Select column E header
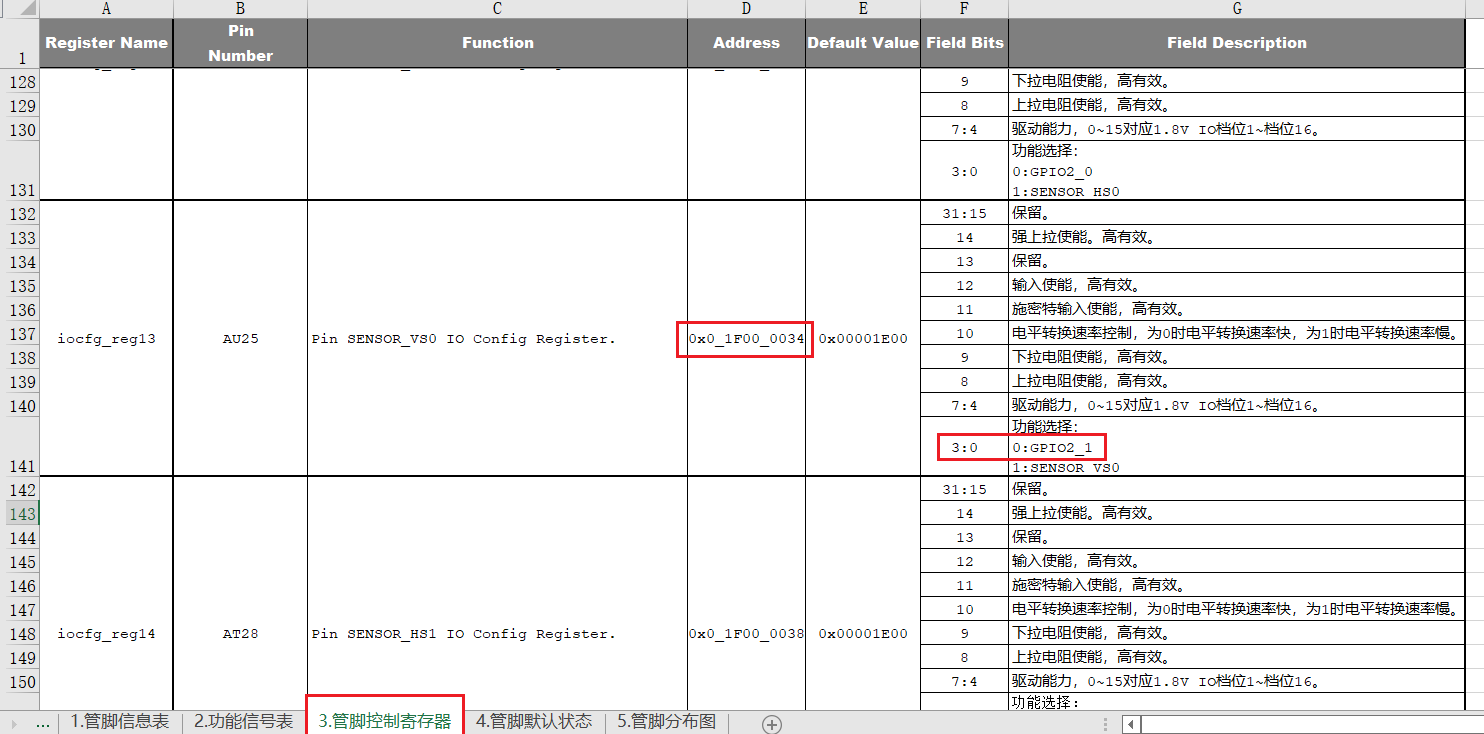1484x734 pixels. pyautogui.click(x=863, y=9)
